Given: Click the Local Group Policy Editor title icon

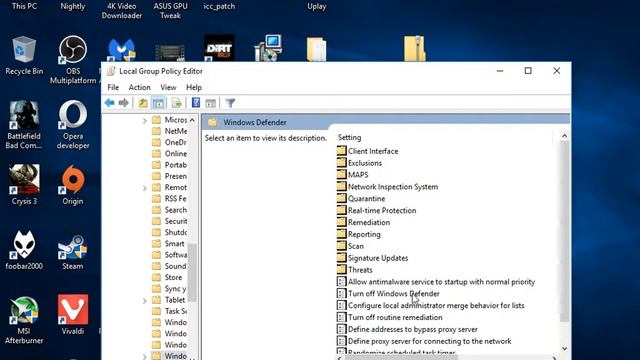Looking at the screenshot, I should tap(111, 71).
